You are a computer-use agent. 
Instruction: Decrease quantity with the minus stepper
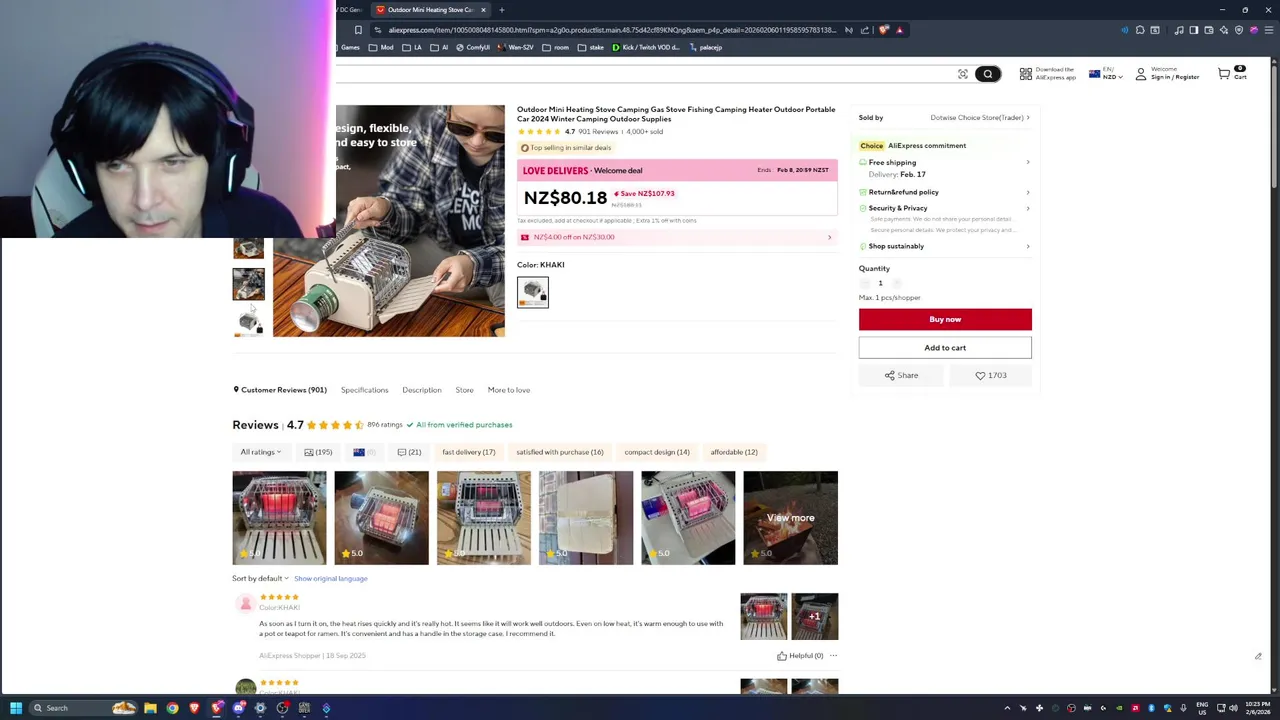(x=865, y=283)
